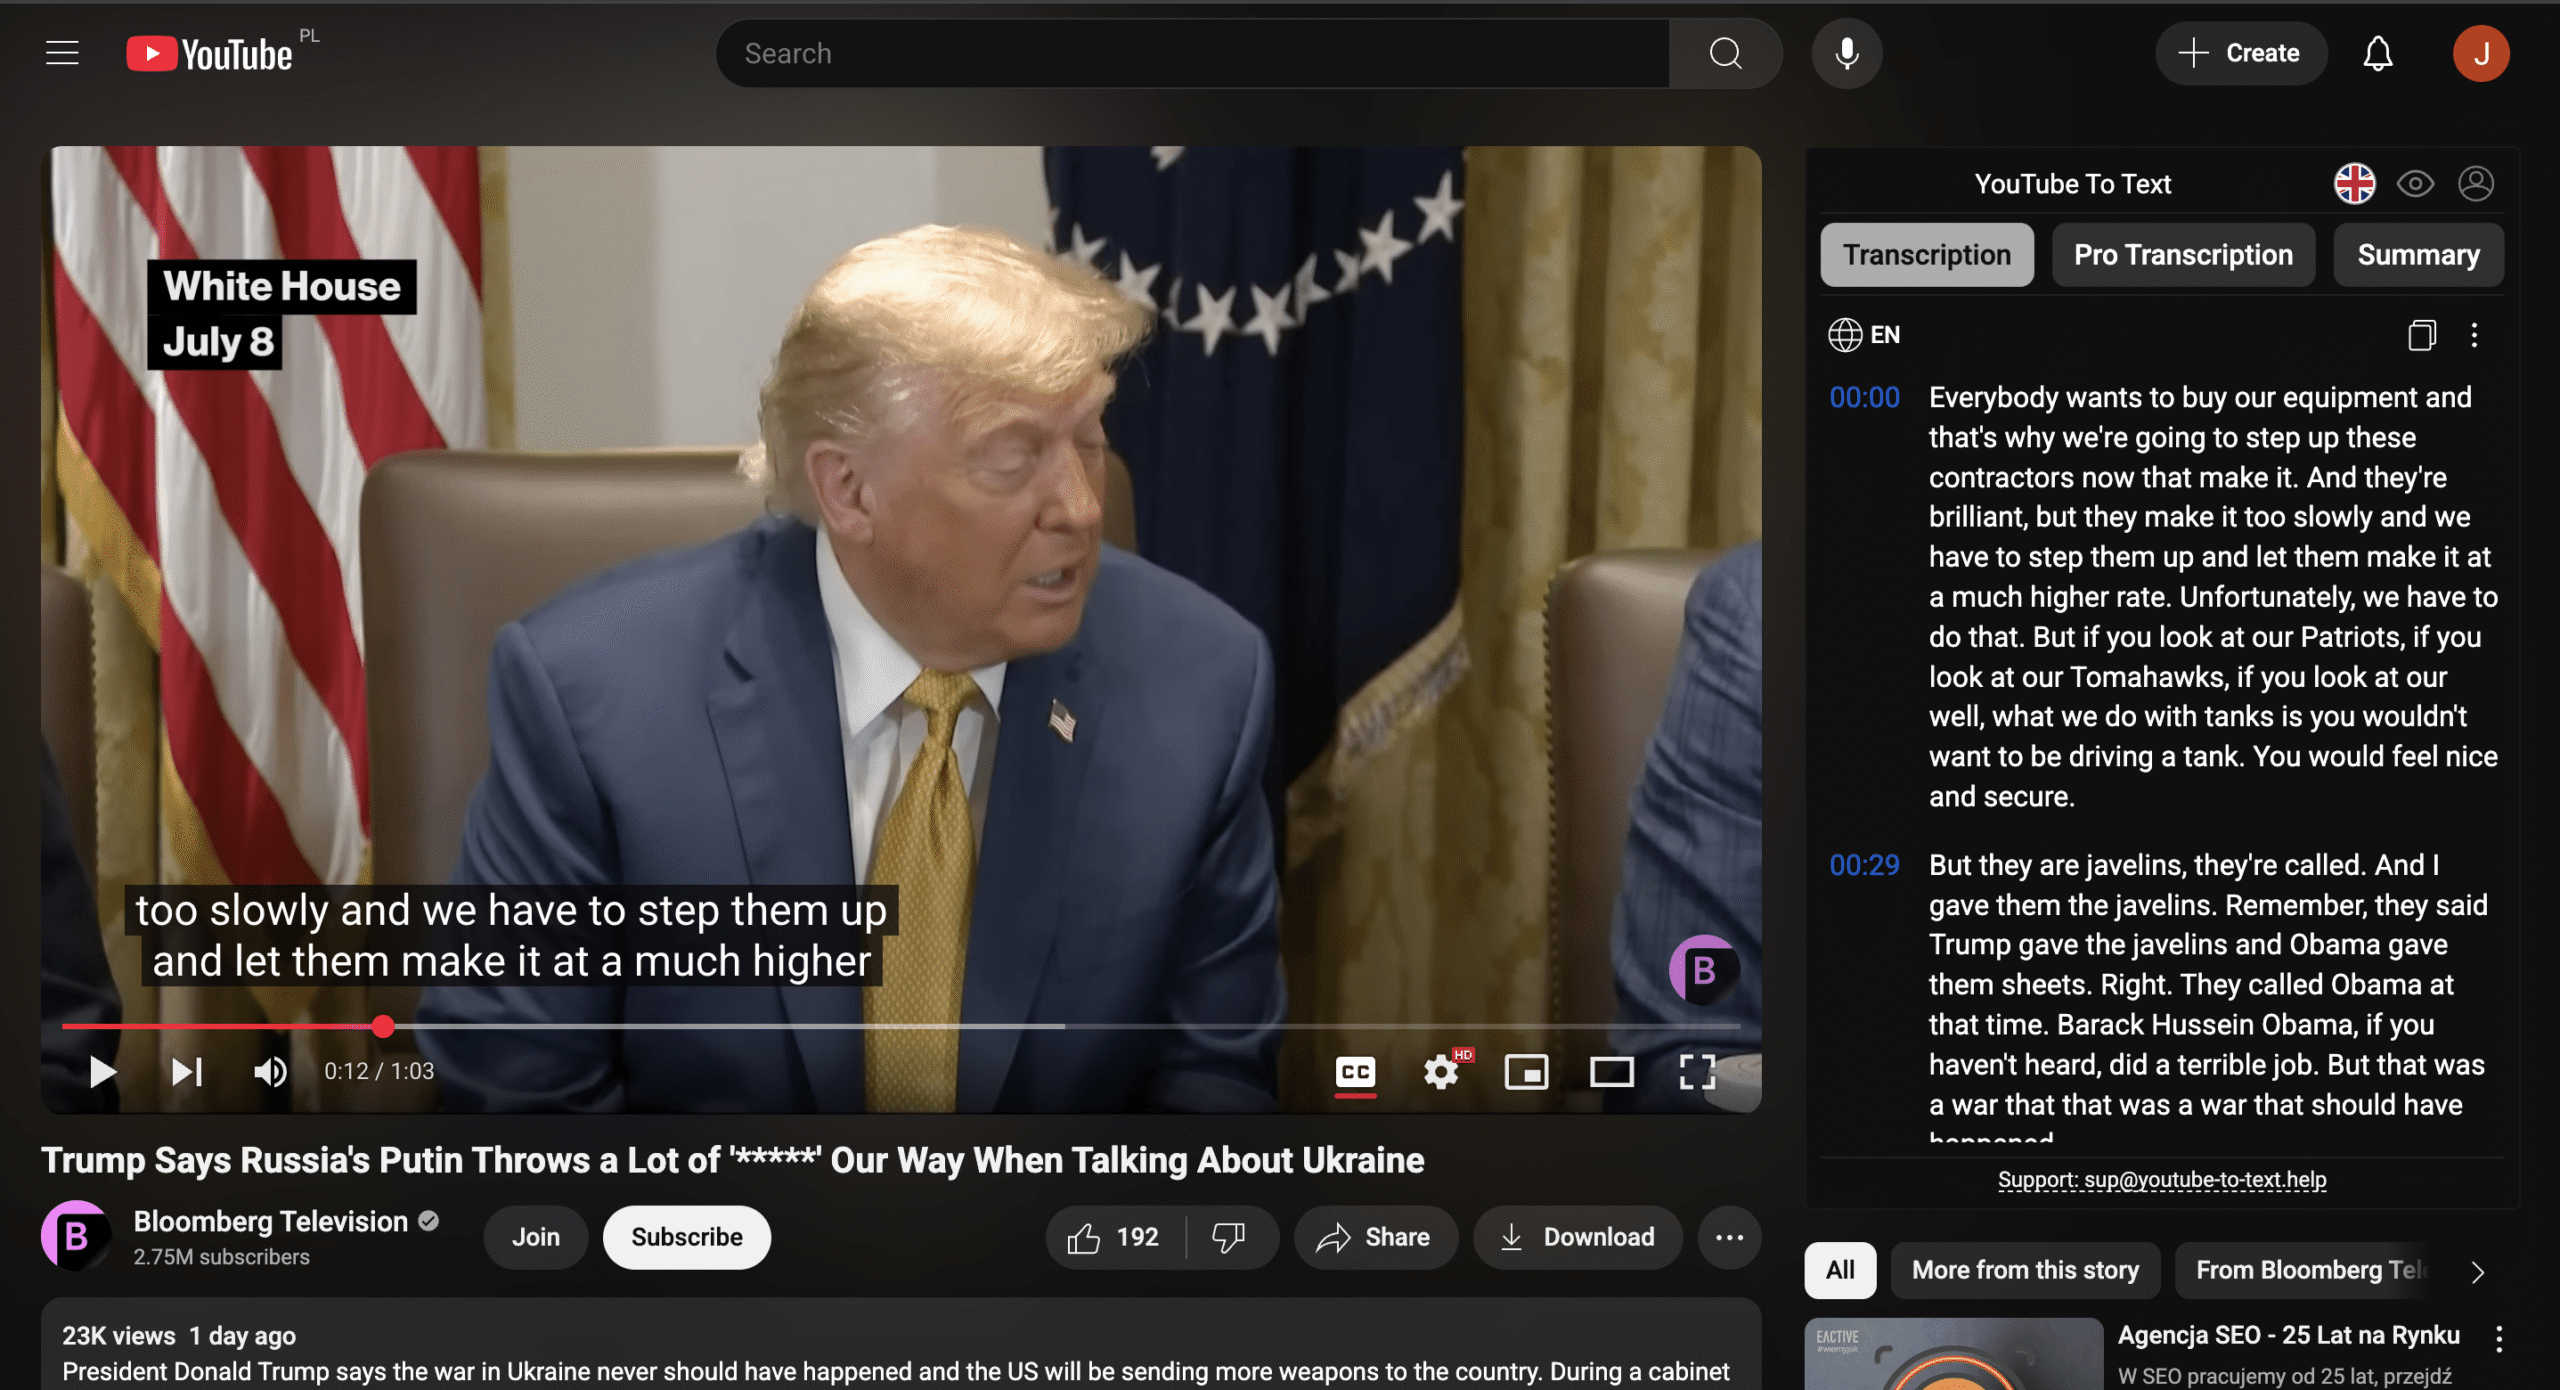Focus the YouTube search field
Screen dimensions: 2560x1390
(x=1193, y=53)
